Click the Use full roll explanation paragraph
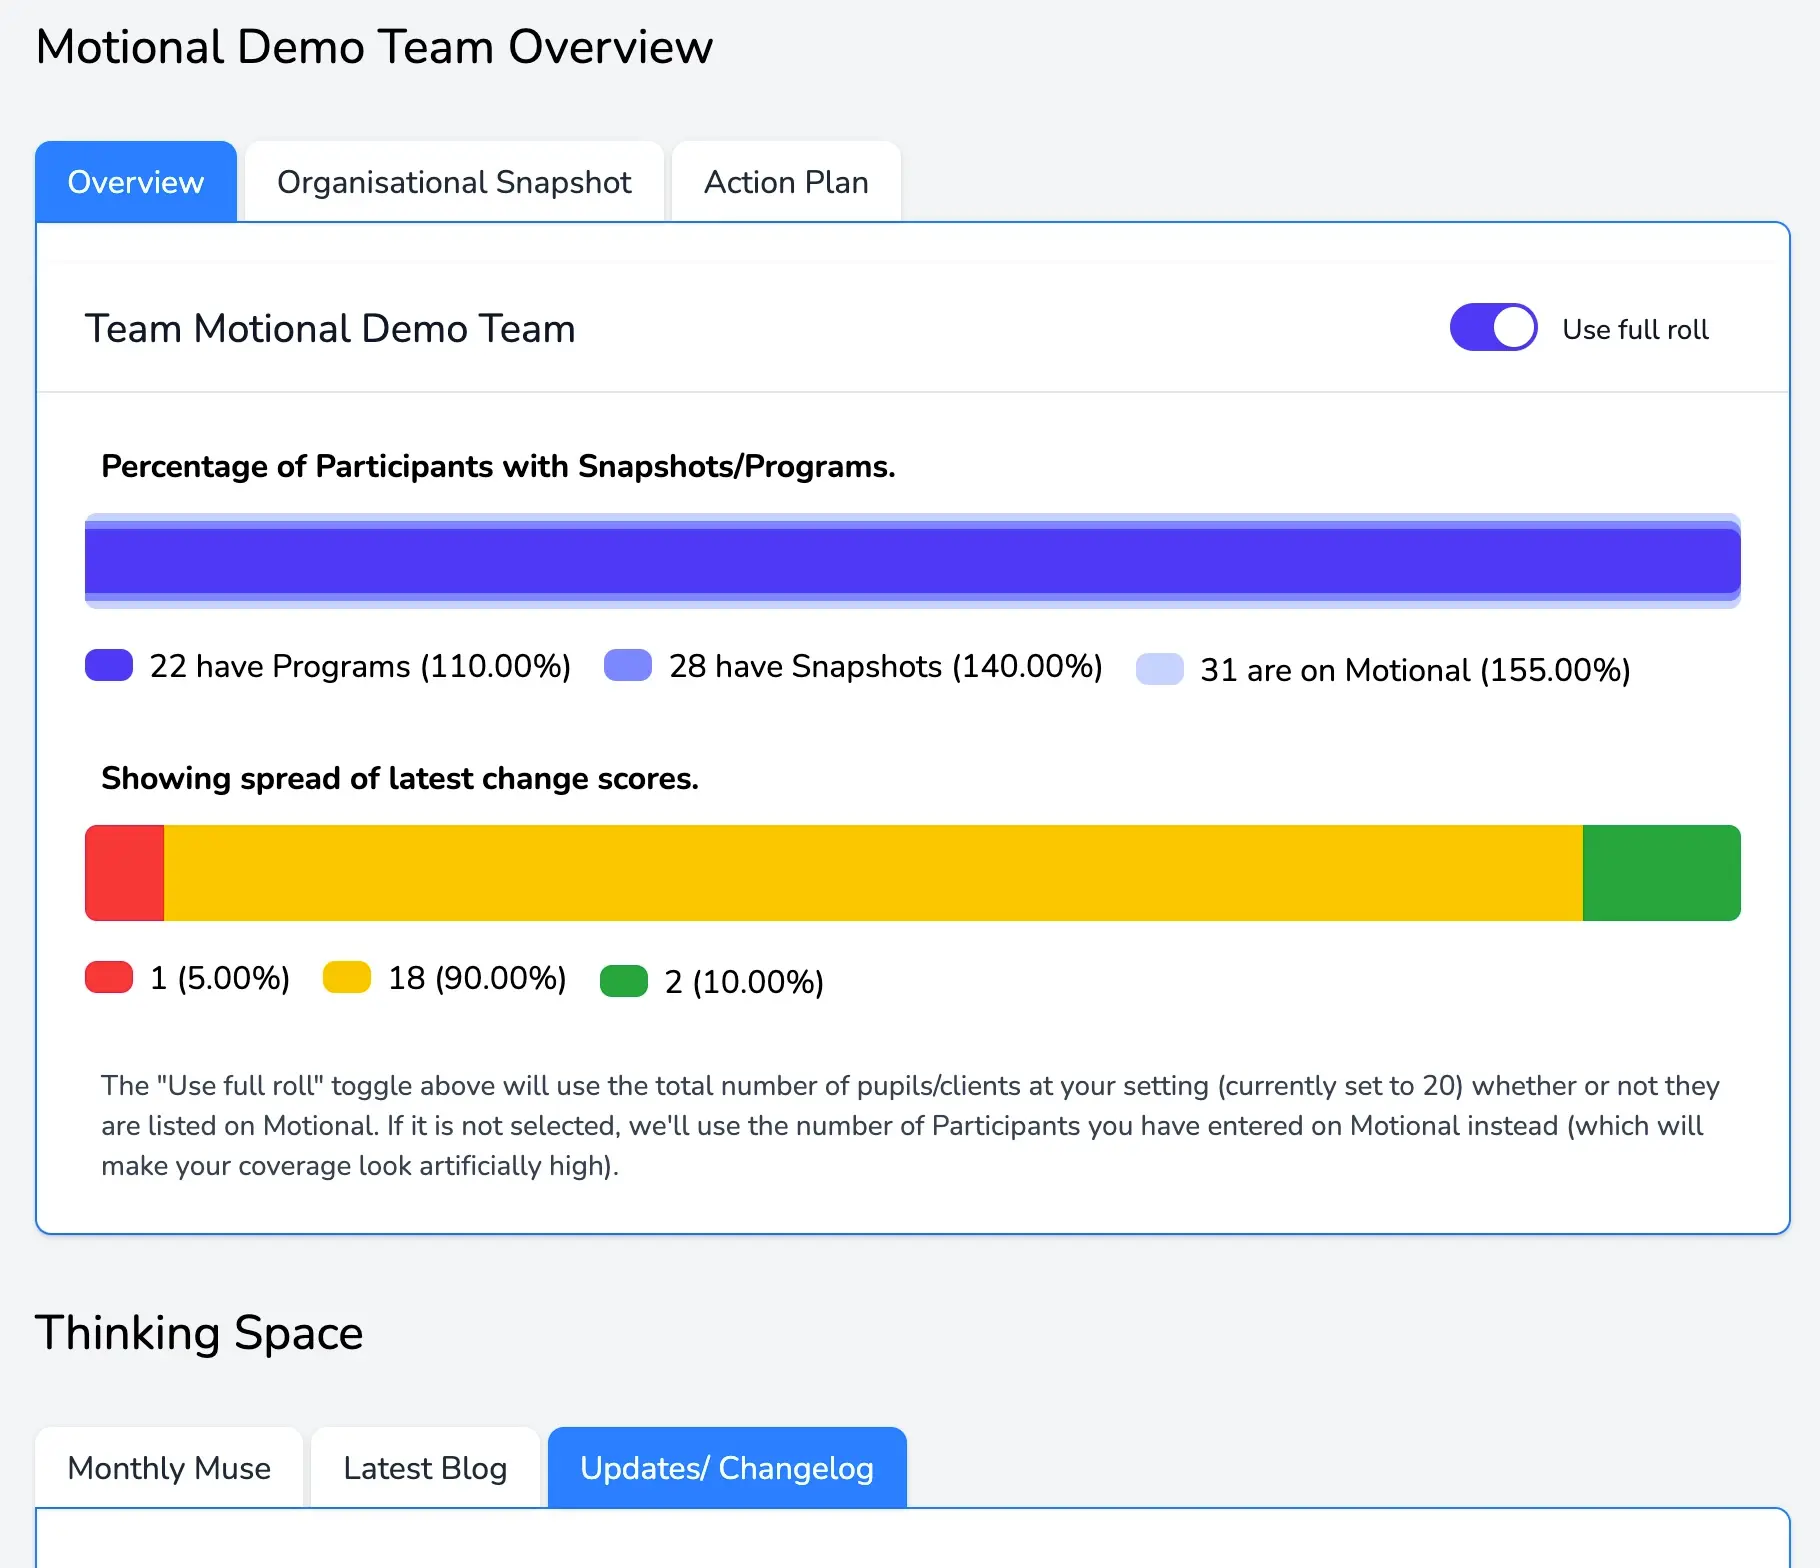Image resolution: width=1820 pixels, height=1568 pixels. pyautogui.click(x=910, y=1126)
